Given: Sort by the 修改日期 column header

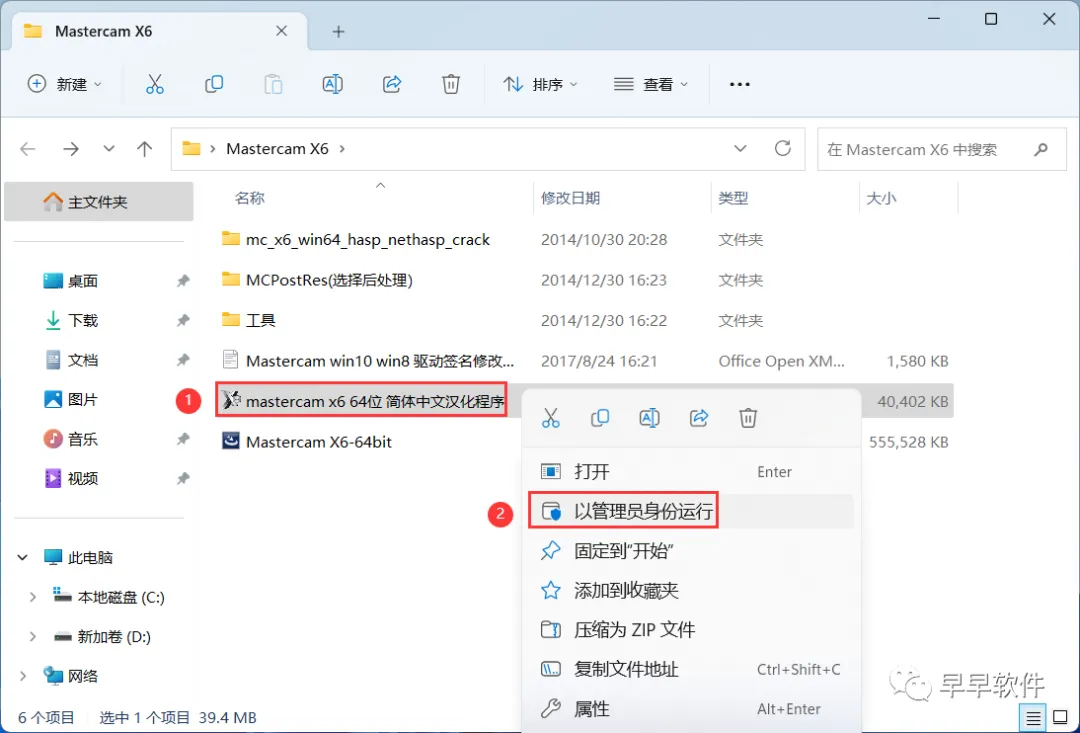Looking at the screenshot, I should 570,198.
